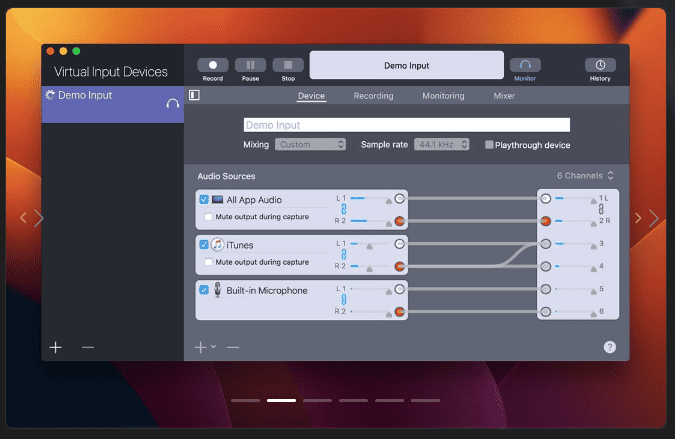The width and height of the screenshot is (675, 439).
Task: Open the Mixing Custom dropdown
Action: click(x=310, y=144)
